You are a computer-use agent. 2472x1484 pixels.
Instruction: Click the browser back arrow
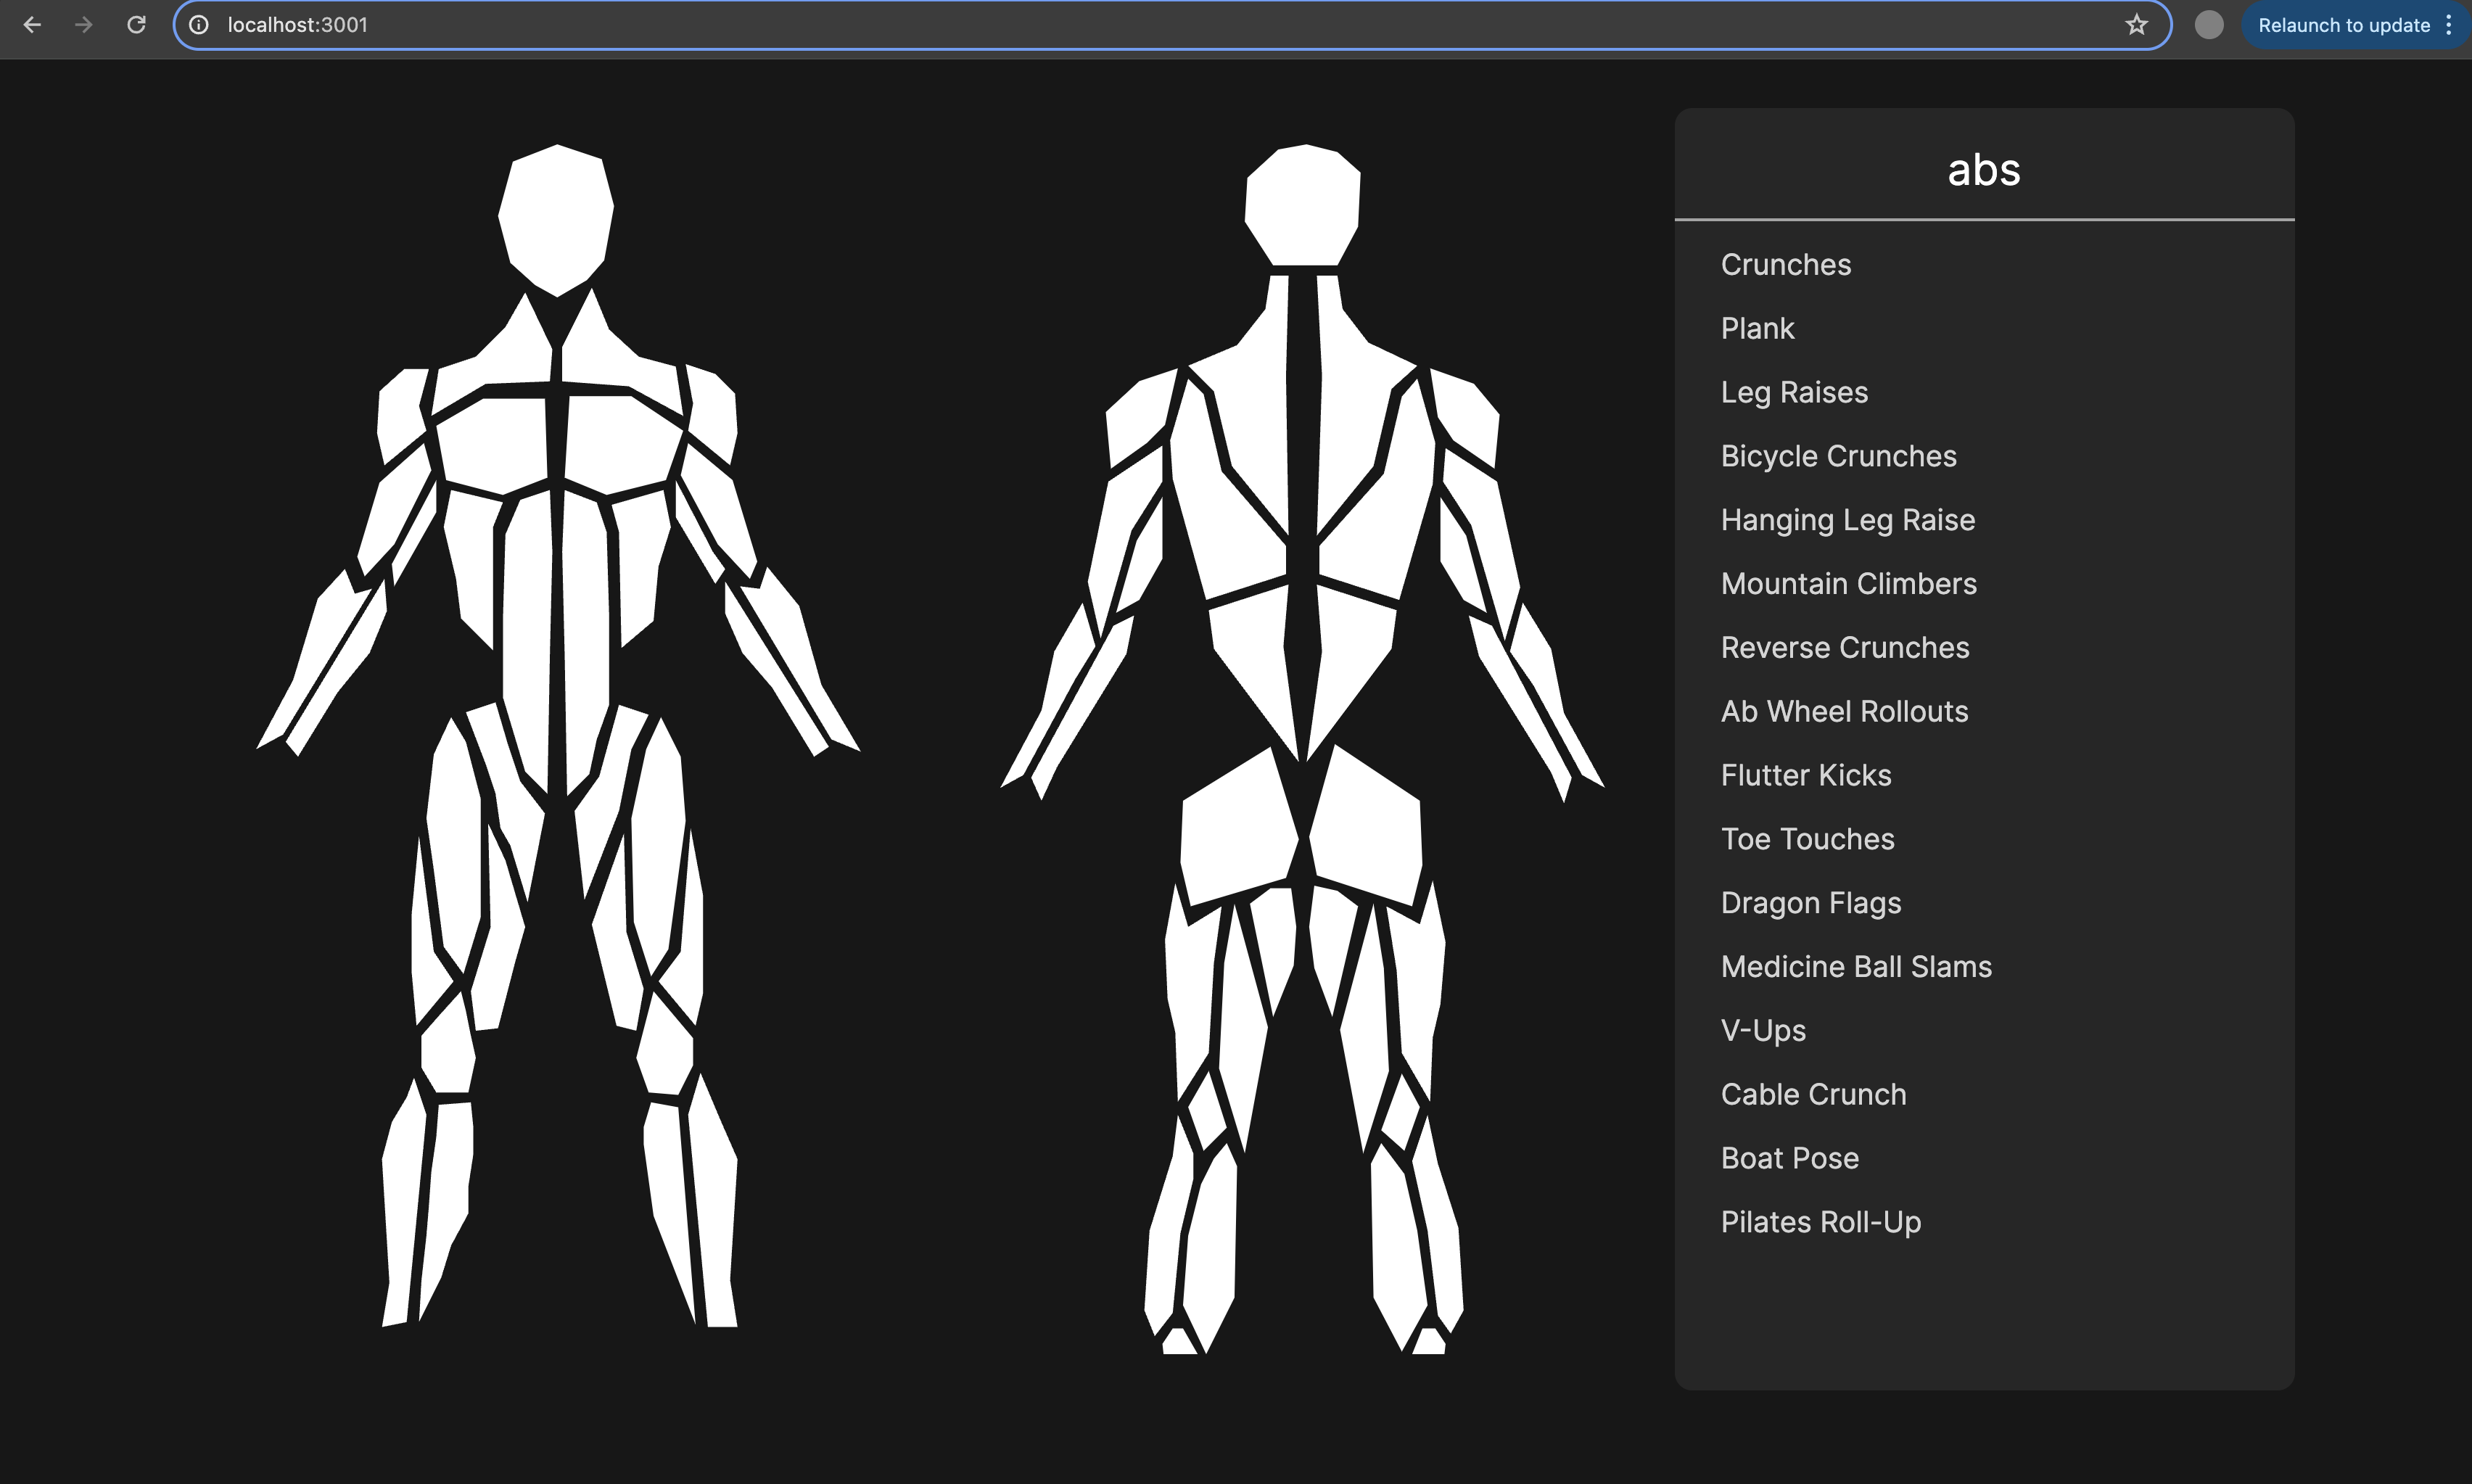[x=32, y=25]
